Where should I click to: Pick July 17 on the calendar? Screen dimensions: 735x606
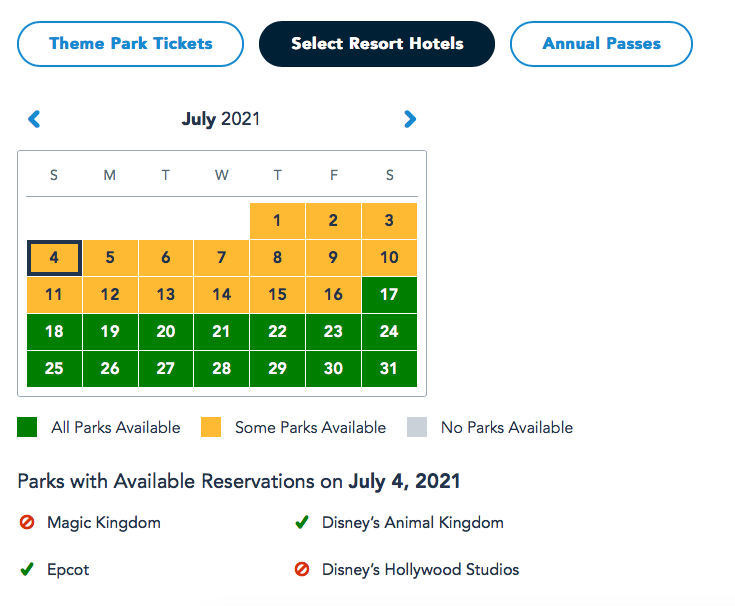[x=389, y=295]
